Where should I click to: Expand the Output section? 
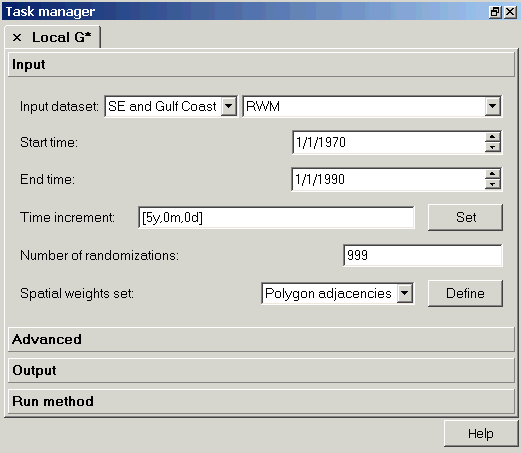(x=261, y=370)
